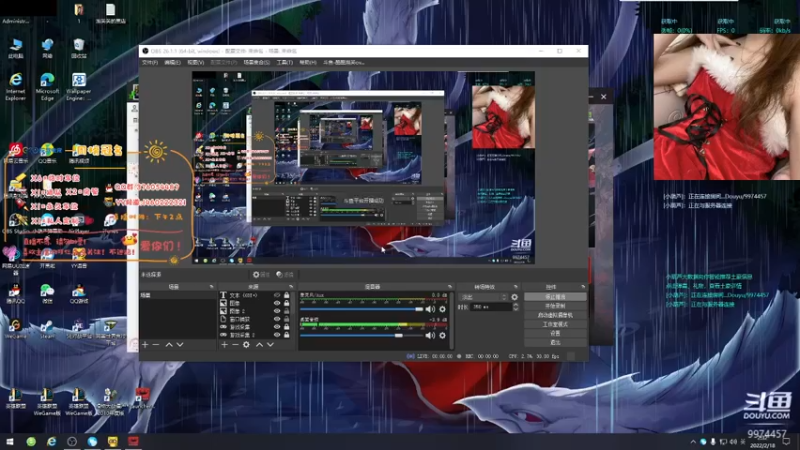The image size is (800, 450).
Task: Toggle lock on 图像 2 source
Action: tap(287, 311)
